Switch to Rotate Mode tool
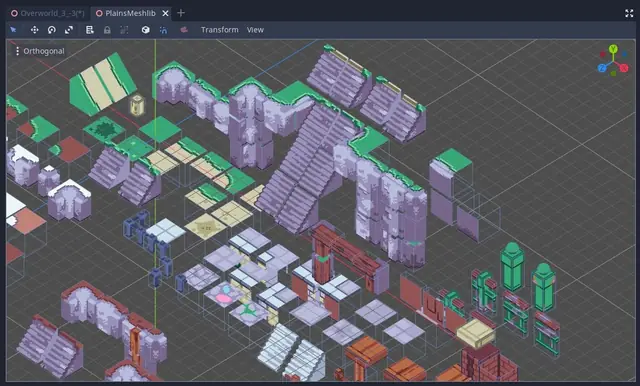Viewport: 640px width, 386px height. point(52,30)
